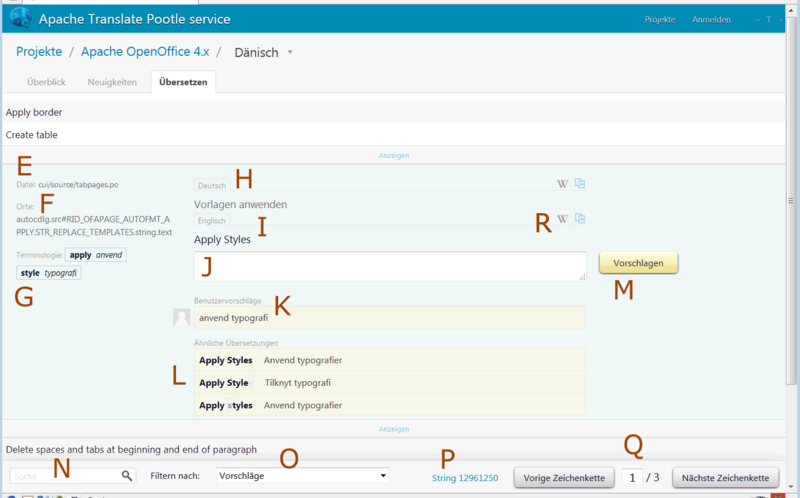Copy the Deutsch source text into translation
Image resolution: width=800 pixels, height=498 pixels.
(579, 184)
